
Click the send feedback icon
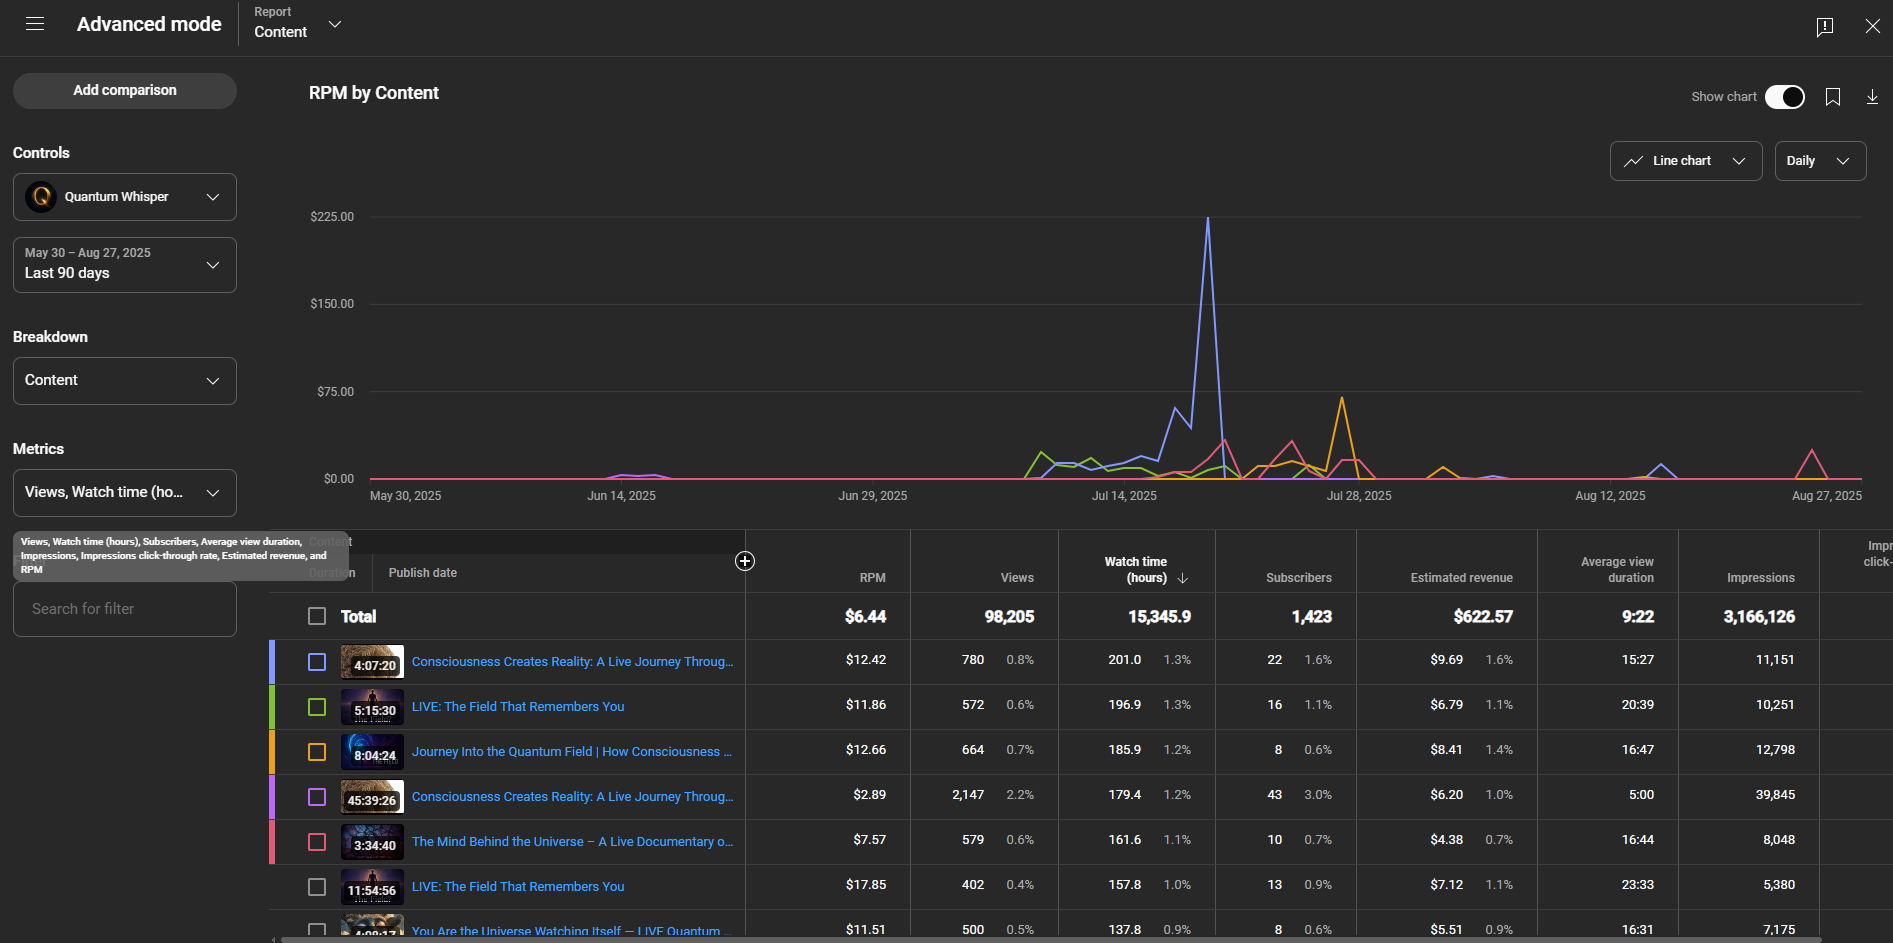1825,26
